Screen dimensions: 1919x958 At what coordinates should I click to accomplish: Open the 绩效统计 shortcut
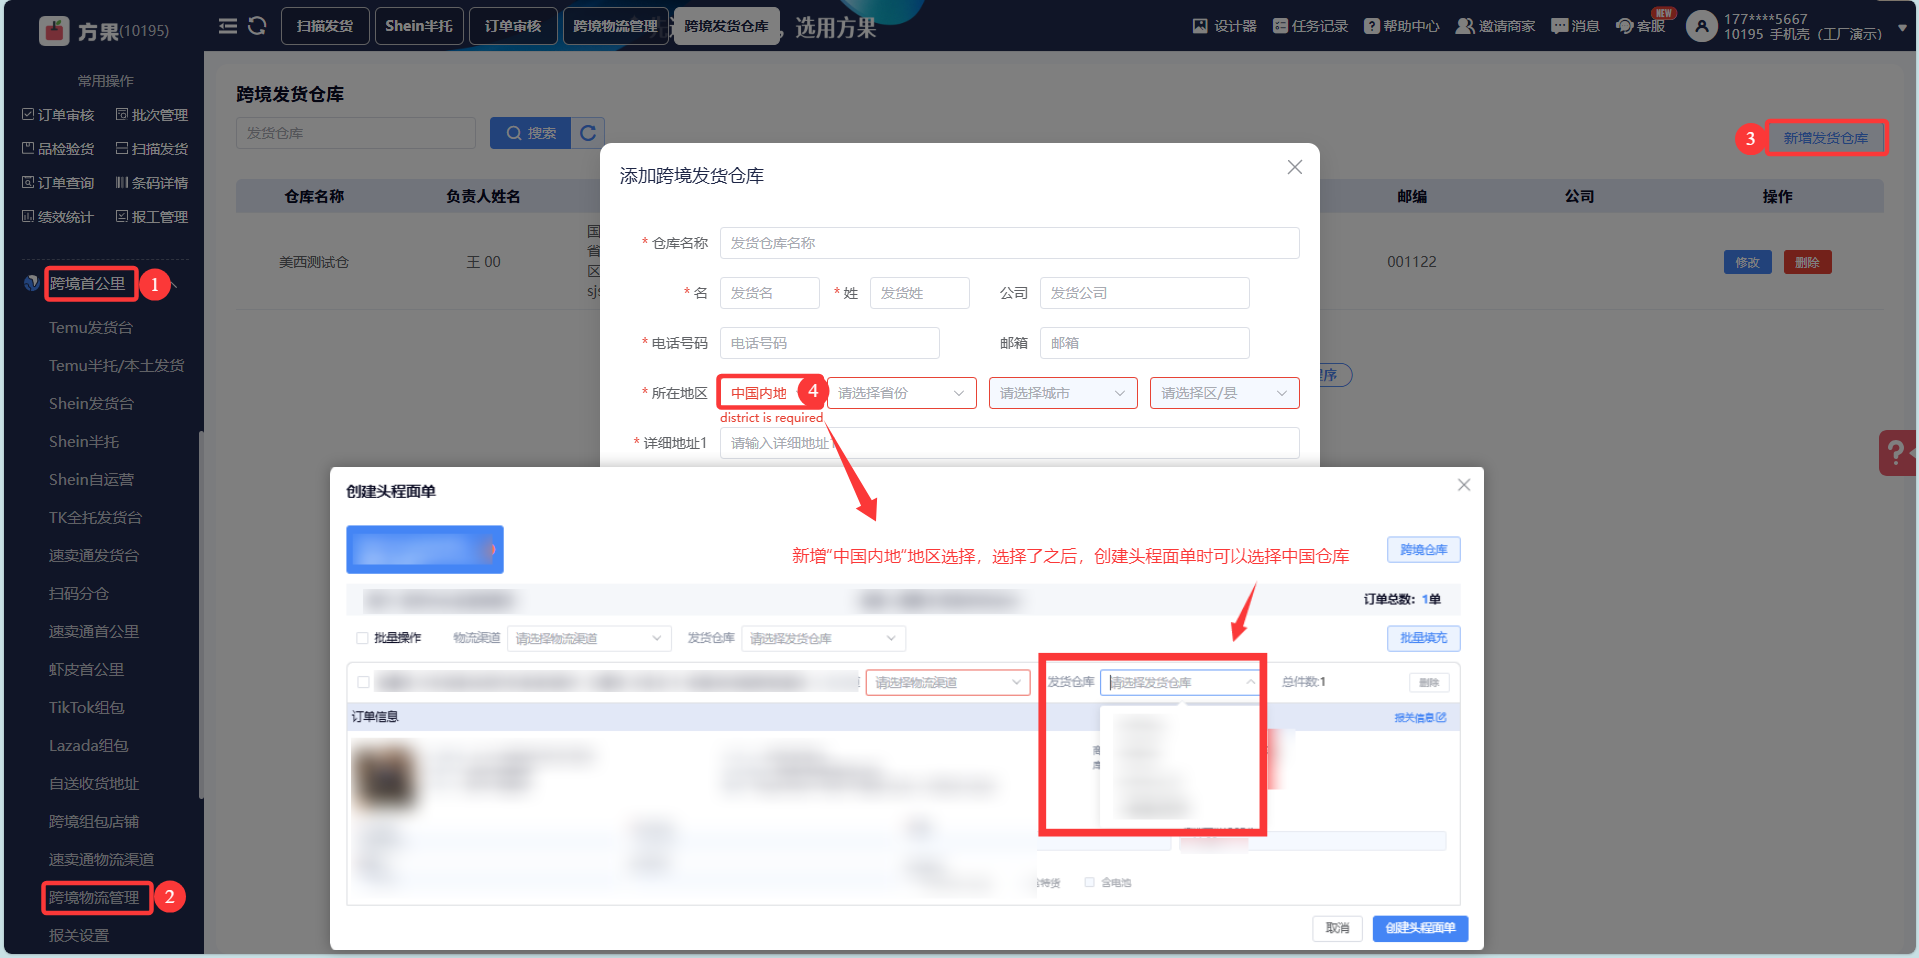pyautogui.click(x=58, y=217)
